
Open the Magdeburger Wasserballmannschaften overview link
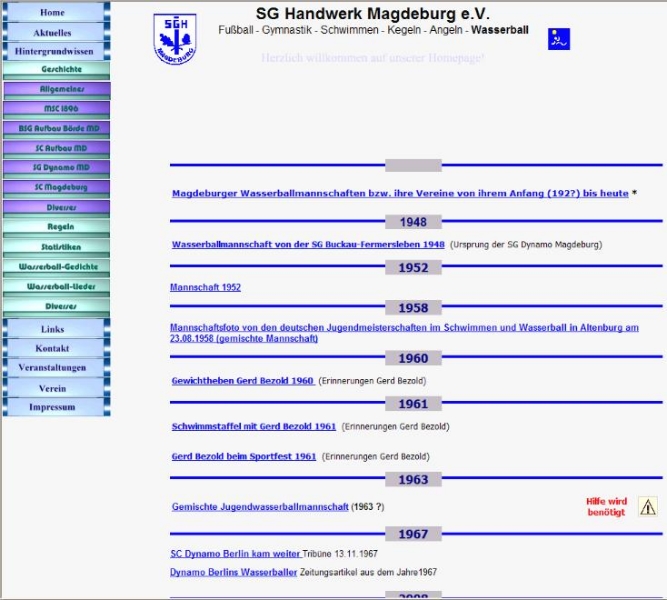tap(400, 193)
